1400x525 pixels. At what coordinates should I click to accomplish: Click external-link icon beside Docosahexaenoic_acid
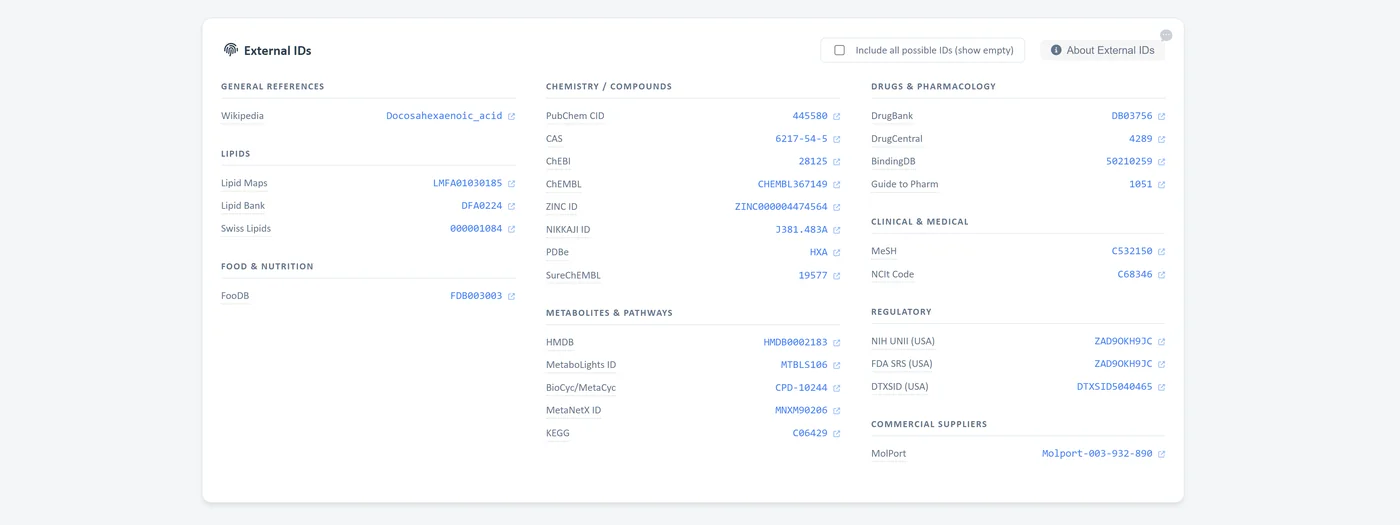pyautogui.click(x=511, y=117)
